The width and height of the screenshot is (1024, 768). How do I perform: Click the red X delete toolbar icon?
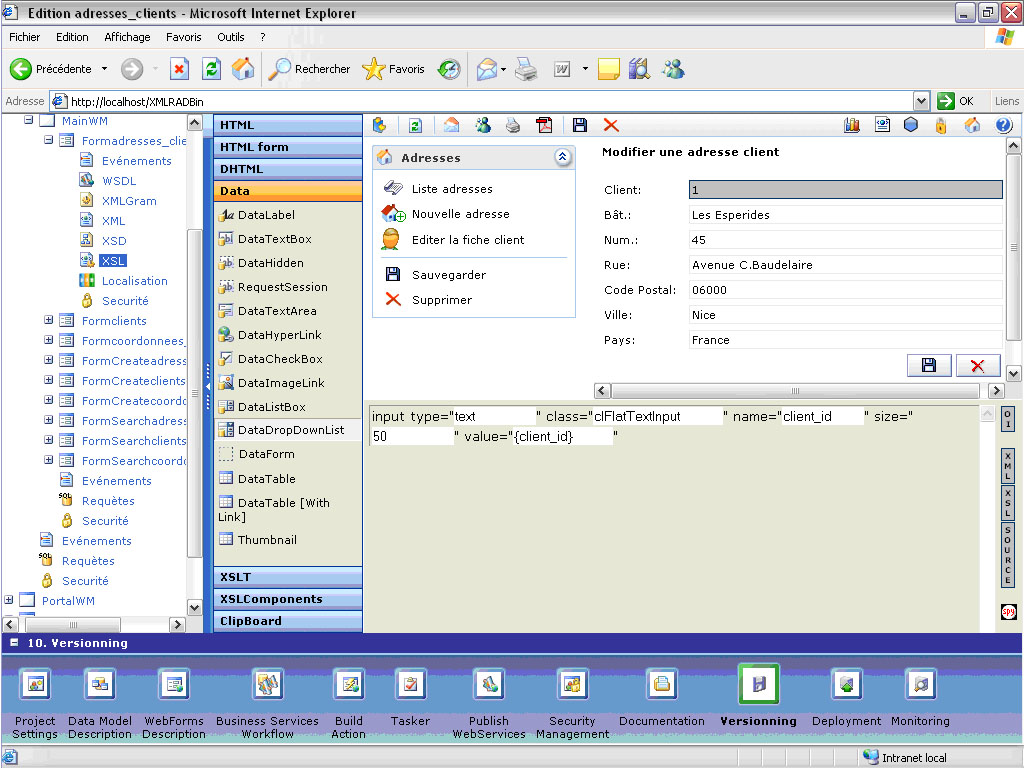click(611, 125)
